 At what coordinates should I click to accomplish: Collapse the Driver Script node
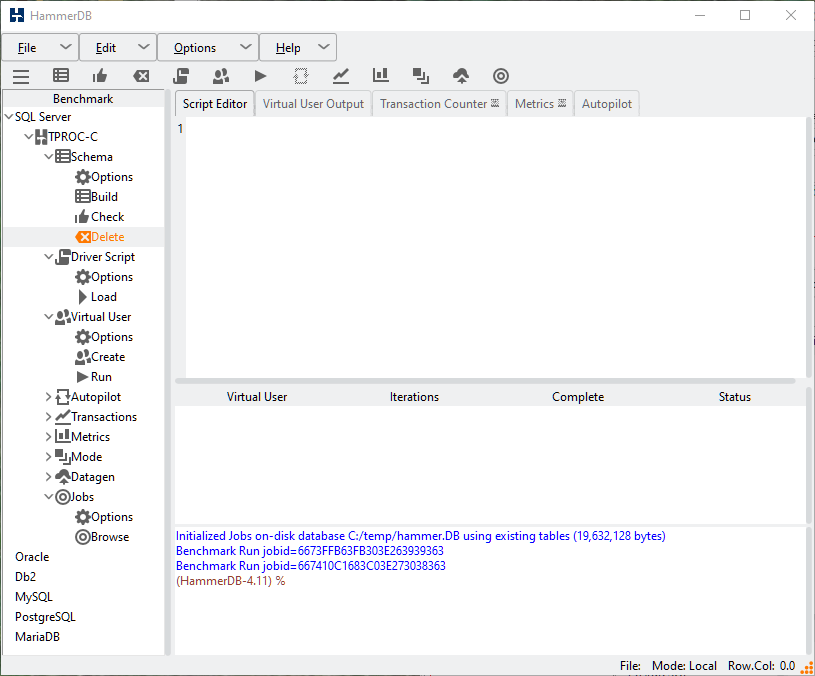[49, 257]
